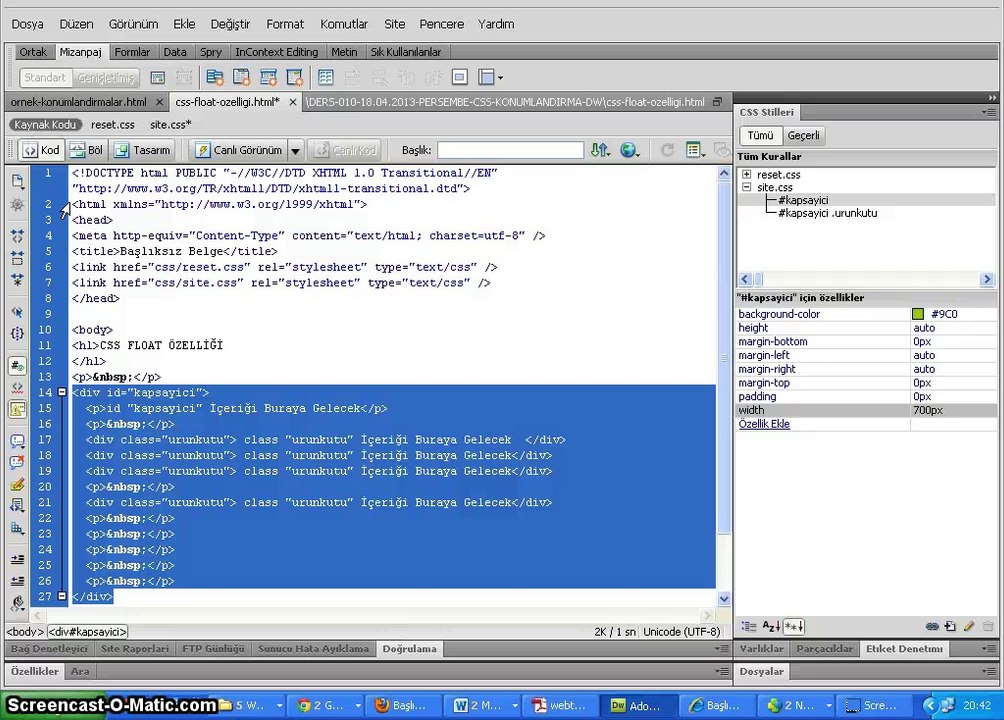Image resolution: width=1004 pixels, height=720 pixels.
Task: Click the Wrap Tag pencil icon
Action: pyautogui.click(x=17, y=484)
